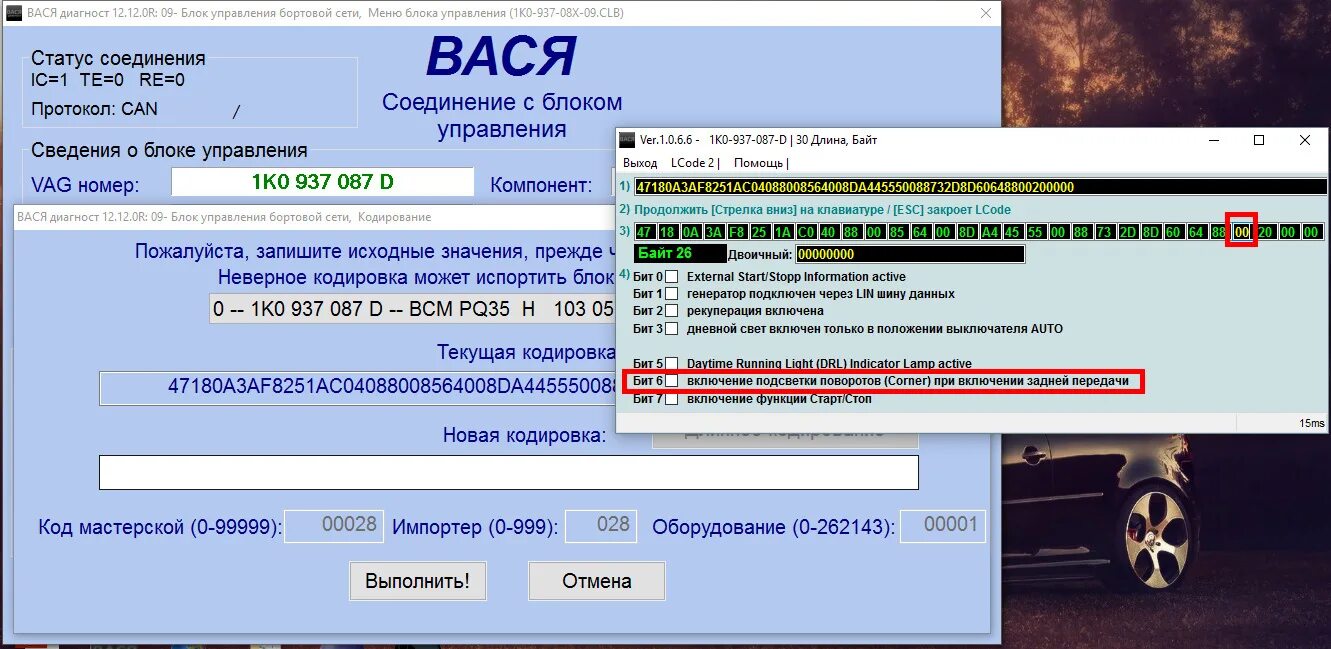Close the LCode window
Screen dimensions: 1331x649
click(x=1305, y=140)
